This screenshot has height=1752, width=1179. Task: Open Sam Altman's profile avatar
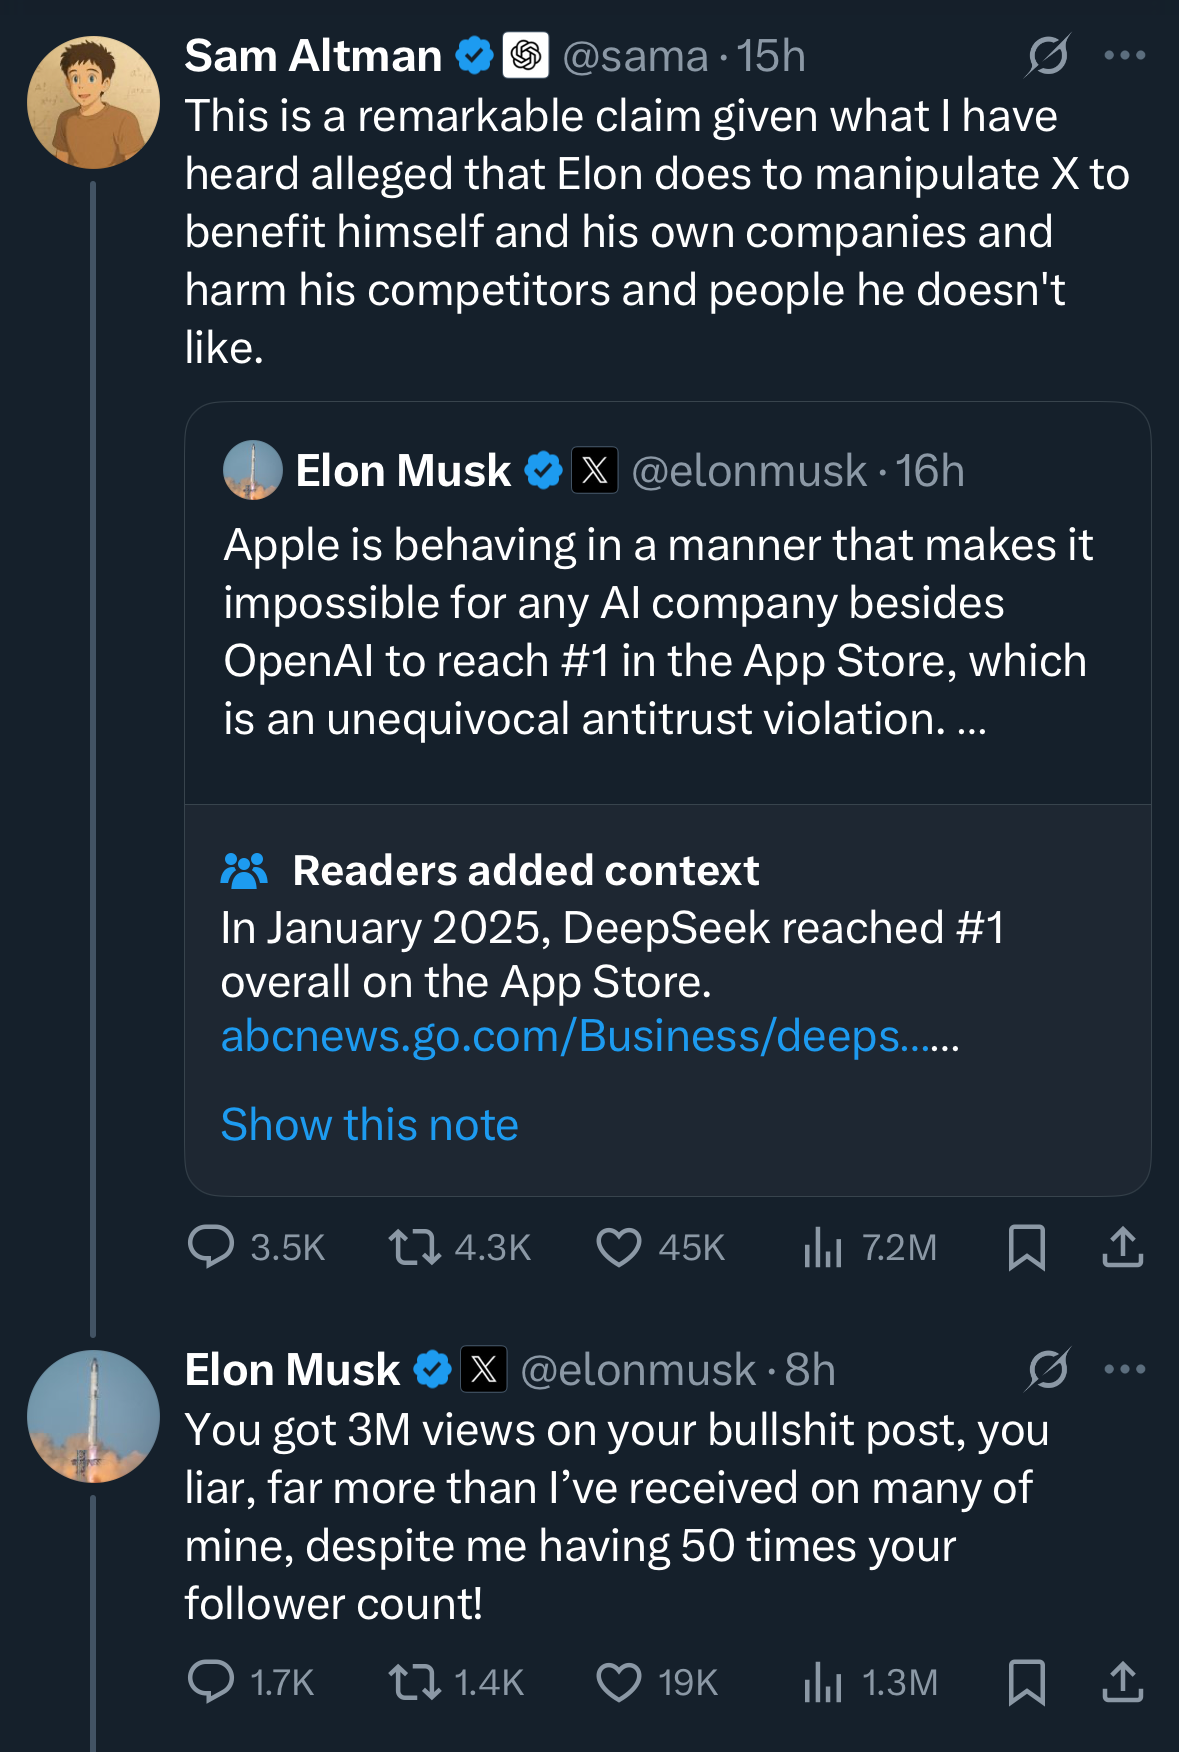(x=93, y=103)
